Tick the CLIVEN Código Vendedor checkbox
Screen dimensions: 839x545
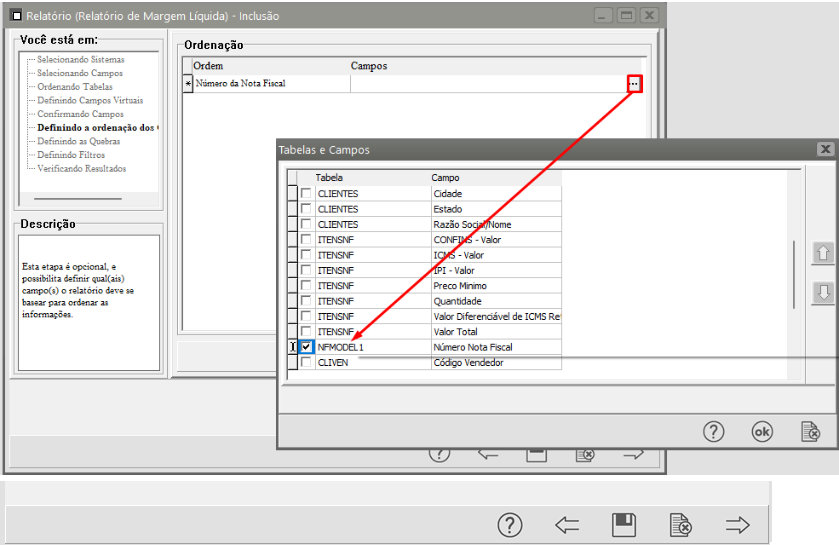point(306,363)
